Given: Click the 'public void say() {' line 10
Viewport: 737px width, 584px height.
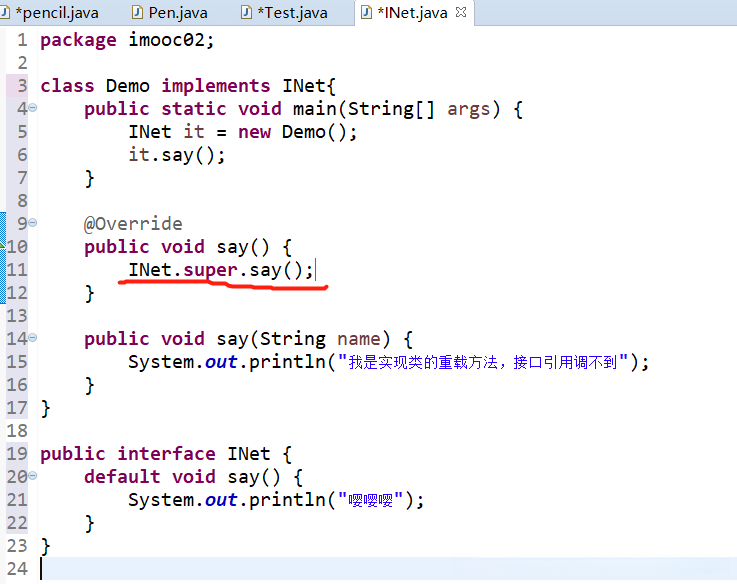Looking at the screenshot, I should tap(188, 247).
